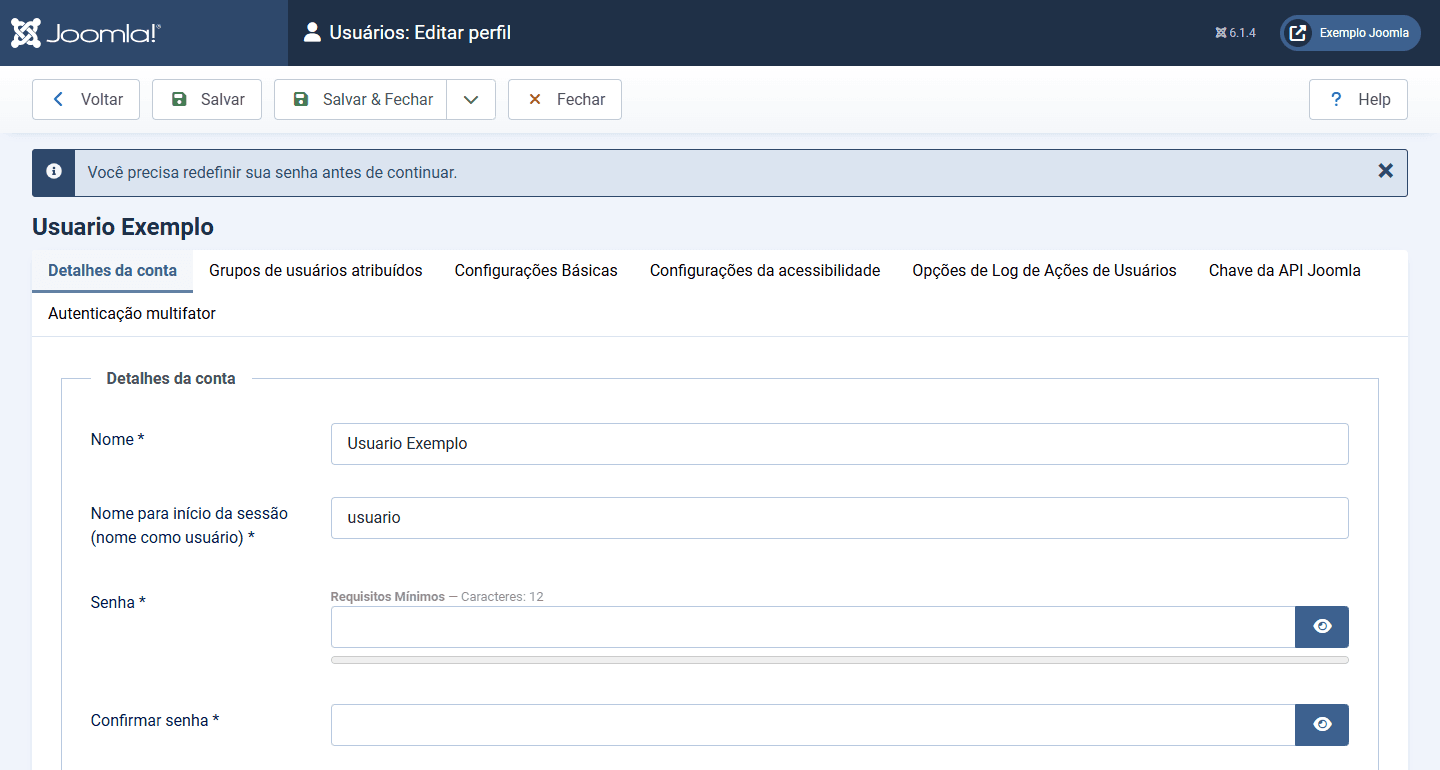Click the Detalhes da conta fieldset legend
Screen dimensions: 1440x770
tap(171, 379)
